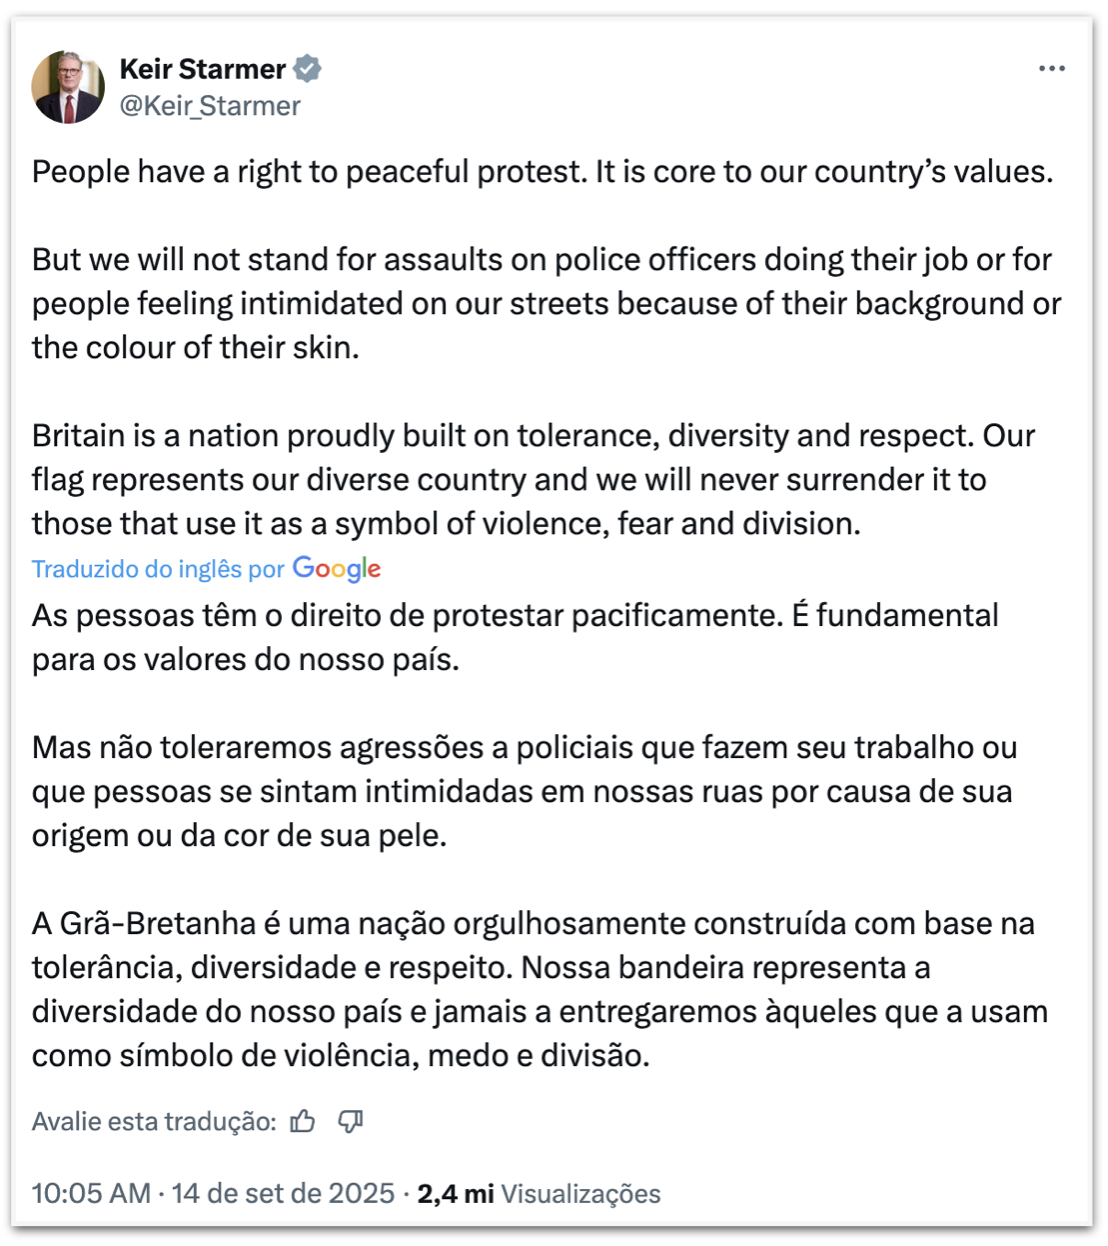Open the tweet's three-dot more options menu
The width and height of the screenshot is (1108, 1246).
click(1051, 69)
